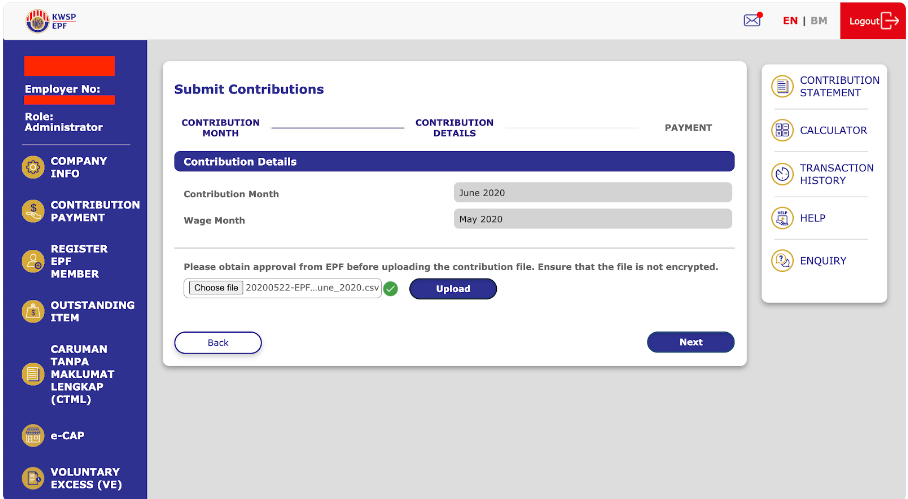Select the Register EPF Member icon
The image size is (908, 499).
[x=33, y=262]
